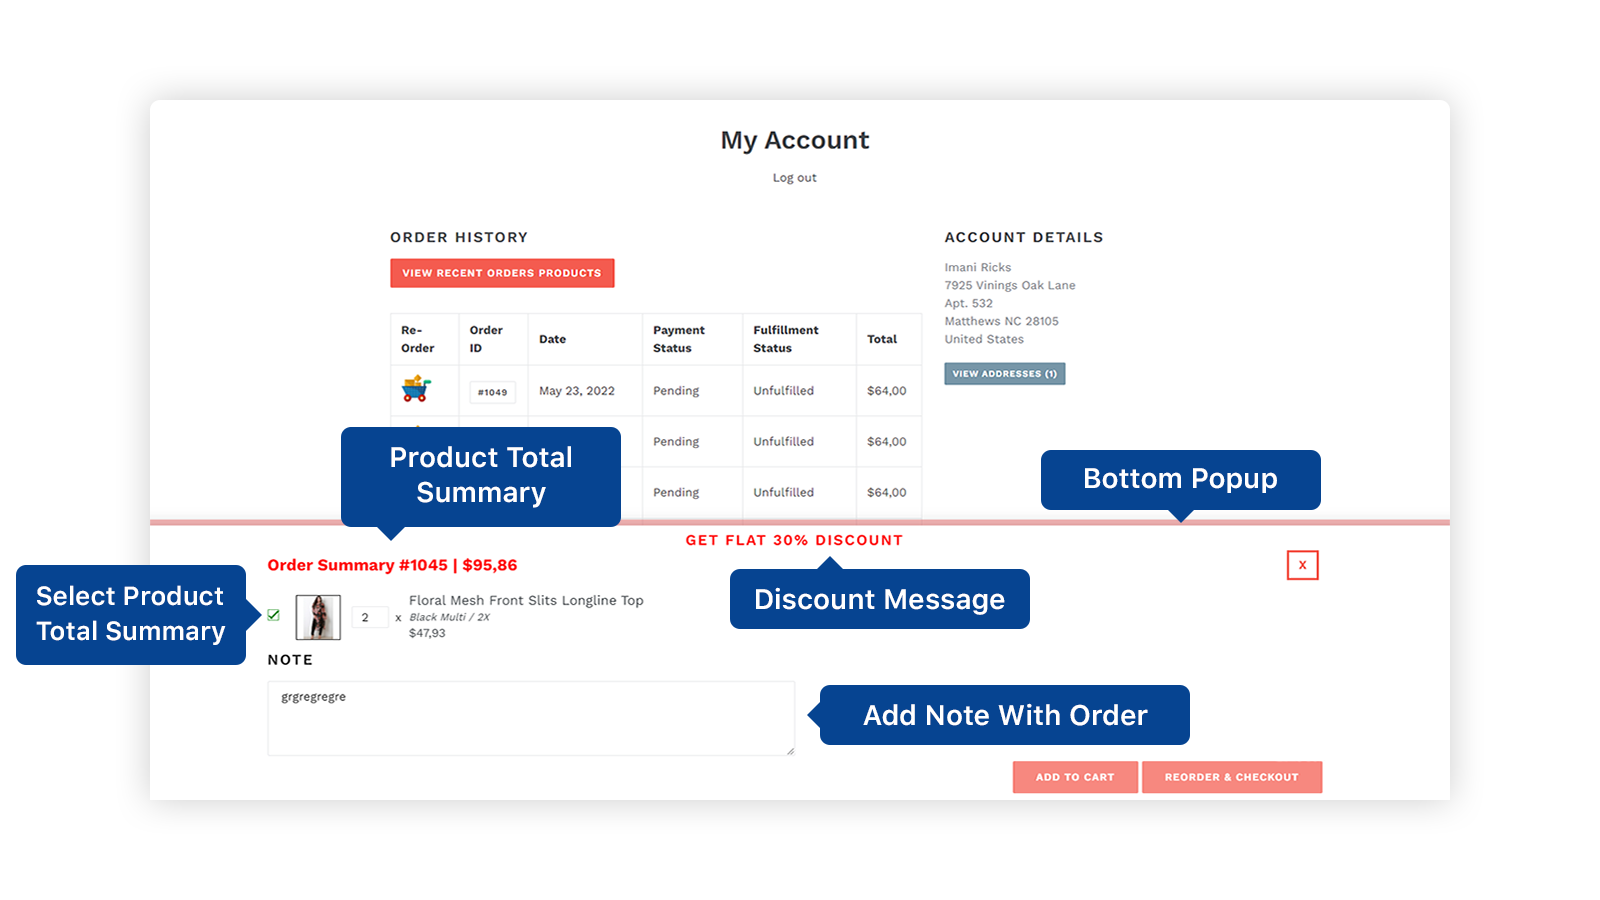
Task: Click the quantity field showing 2
Action: 370,617
